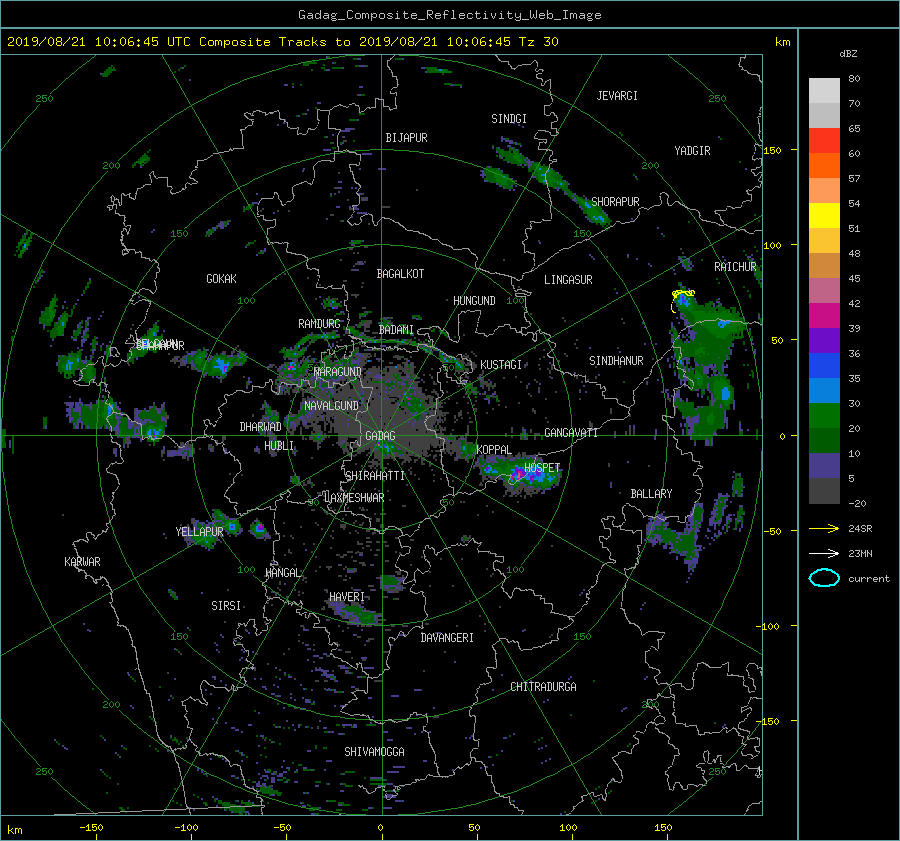Click the yellow storm track marker near Raichur
Image resolution: width=900 pixels, height=841 pixels.
pos(682,299)
